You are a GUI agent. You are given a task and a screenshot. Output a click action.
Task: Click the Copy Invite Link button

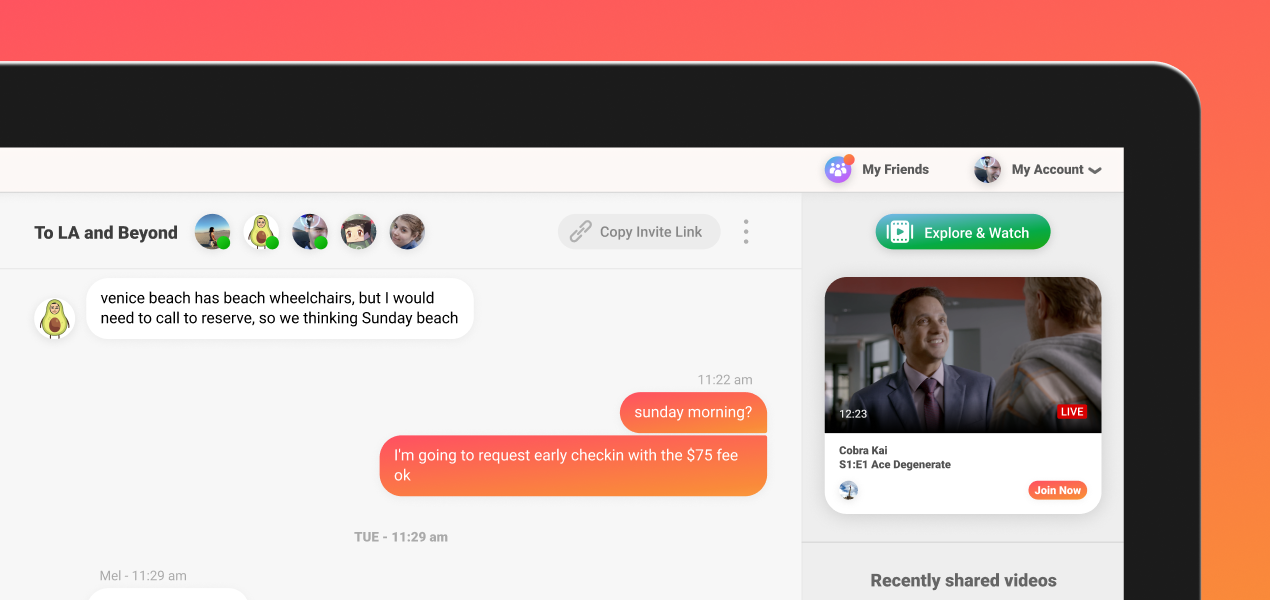639,232
